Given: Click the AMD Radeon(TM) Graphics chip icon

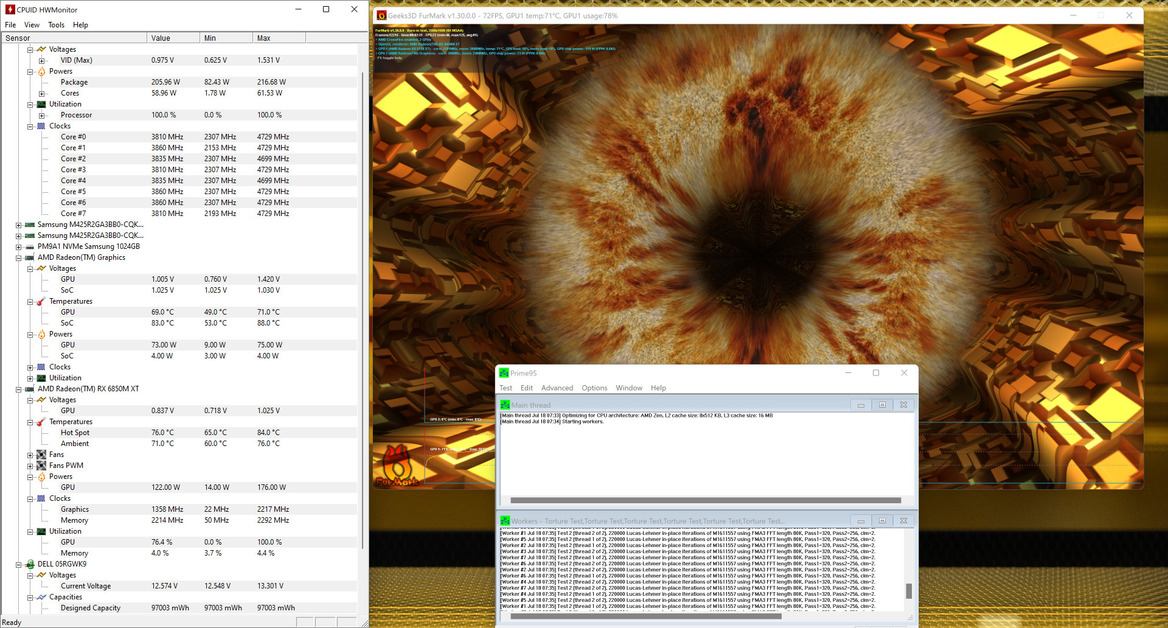Looking at the screenshot, I should (30, 258).
